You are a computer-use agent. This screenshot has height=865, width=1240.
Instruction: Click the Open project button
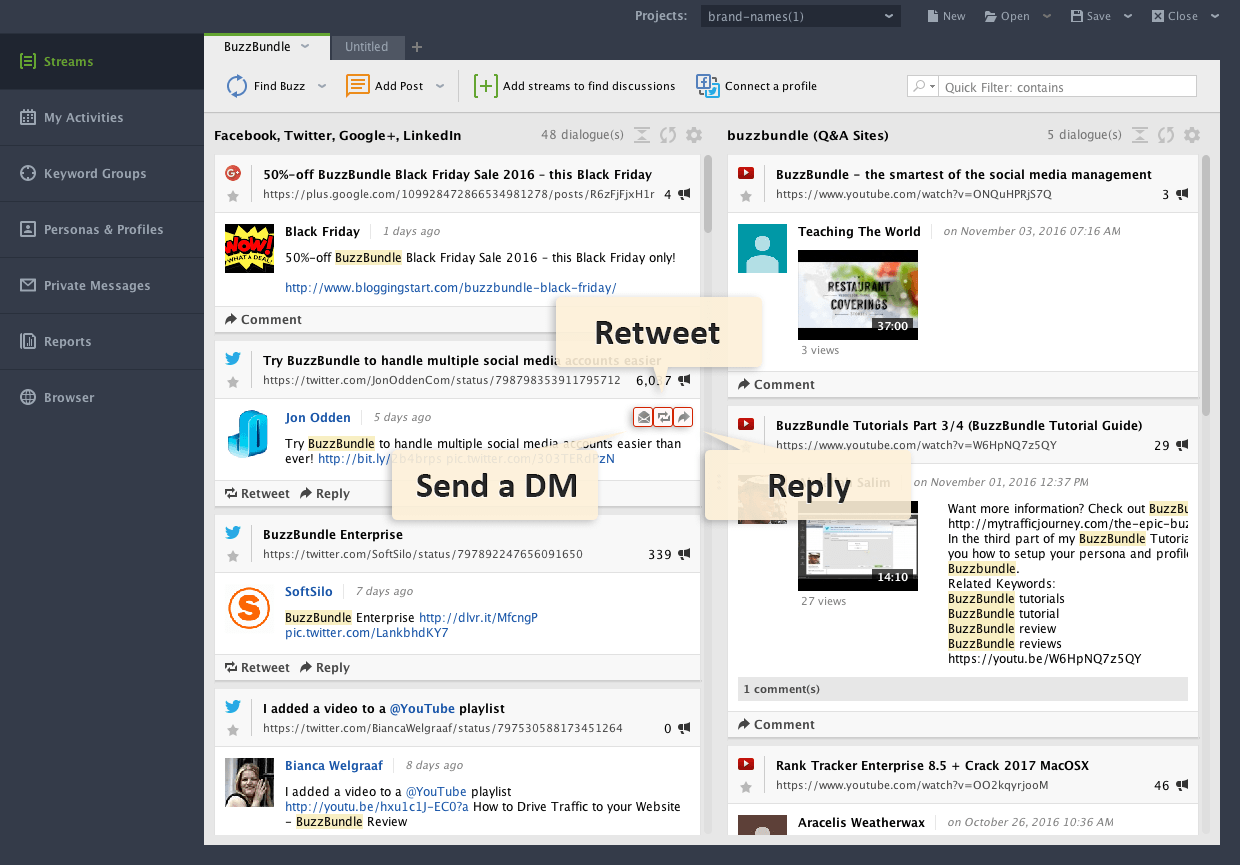(x=1007, y=16)
